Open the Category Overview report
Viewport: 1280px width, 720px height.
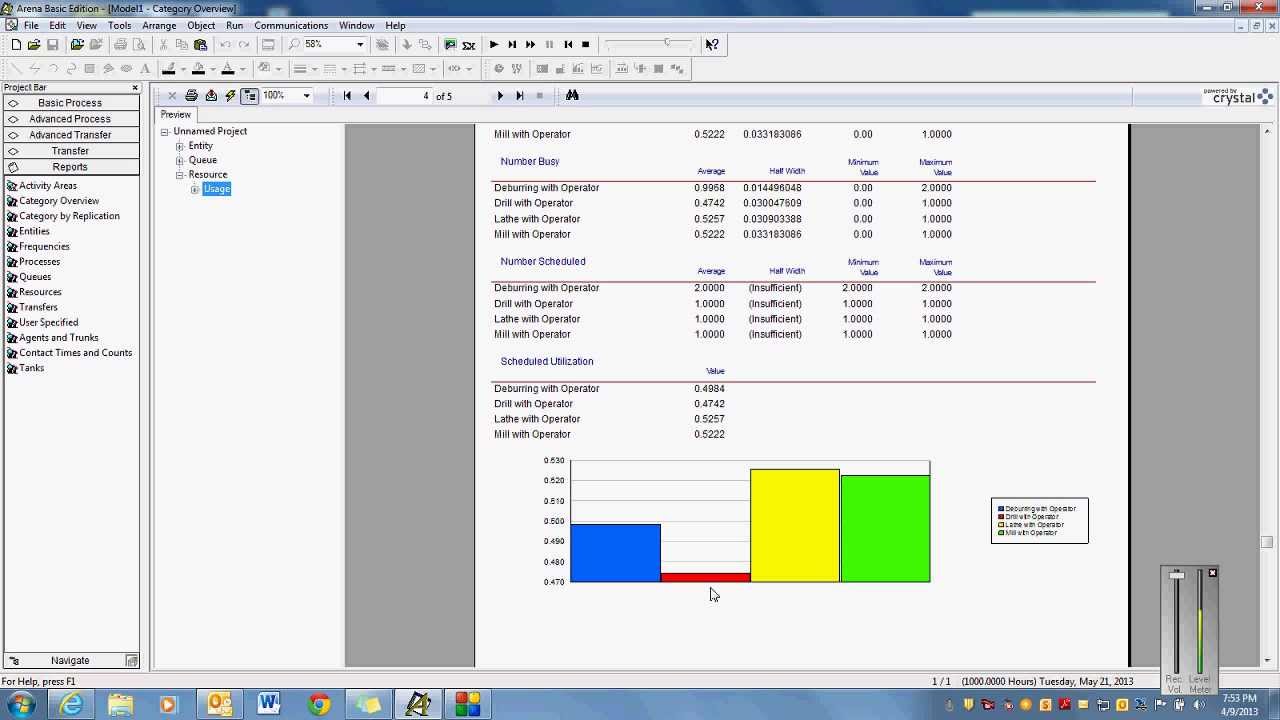click(x=53, y=201)
